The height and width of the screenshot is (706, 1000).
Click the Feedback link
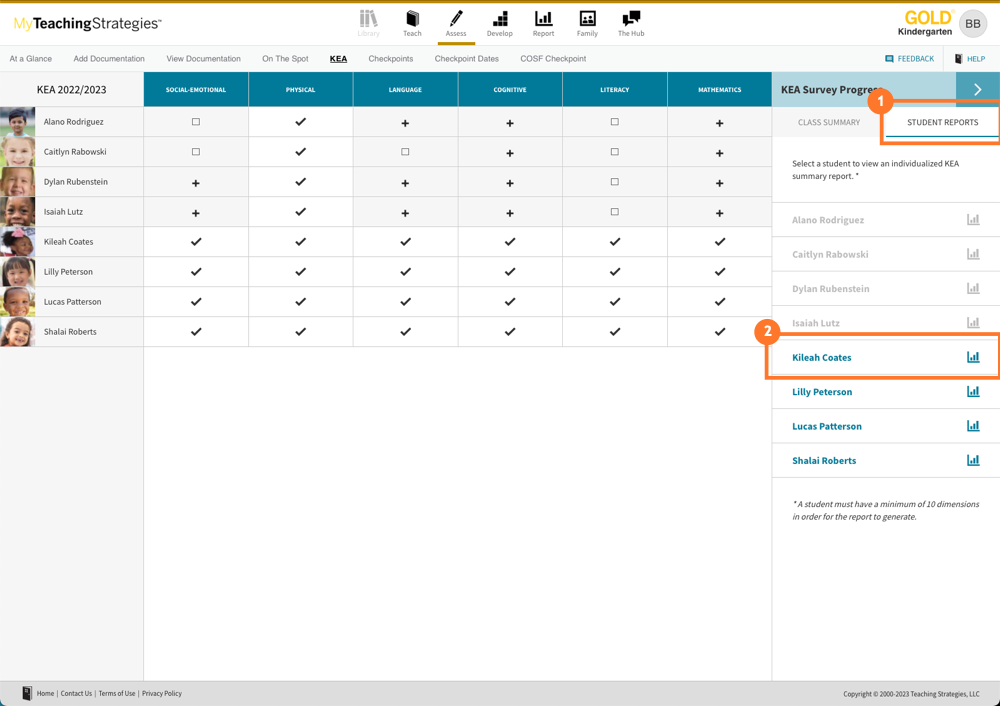(909, 59)
